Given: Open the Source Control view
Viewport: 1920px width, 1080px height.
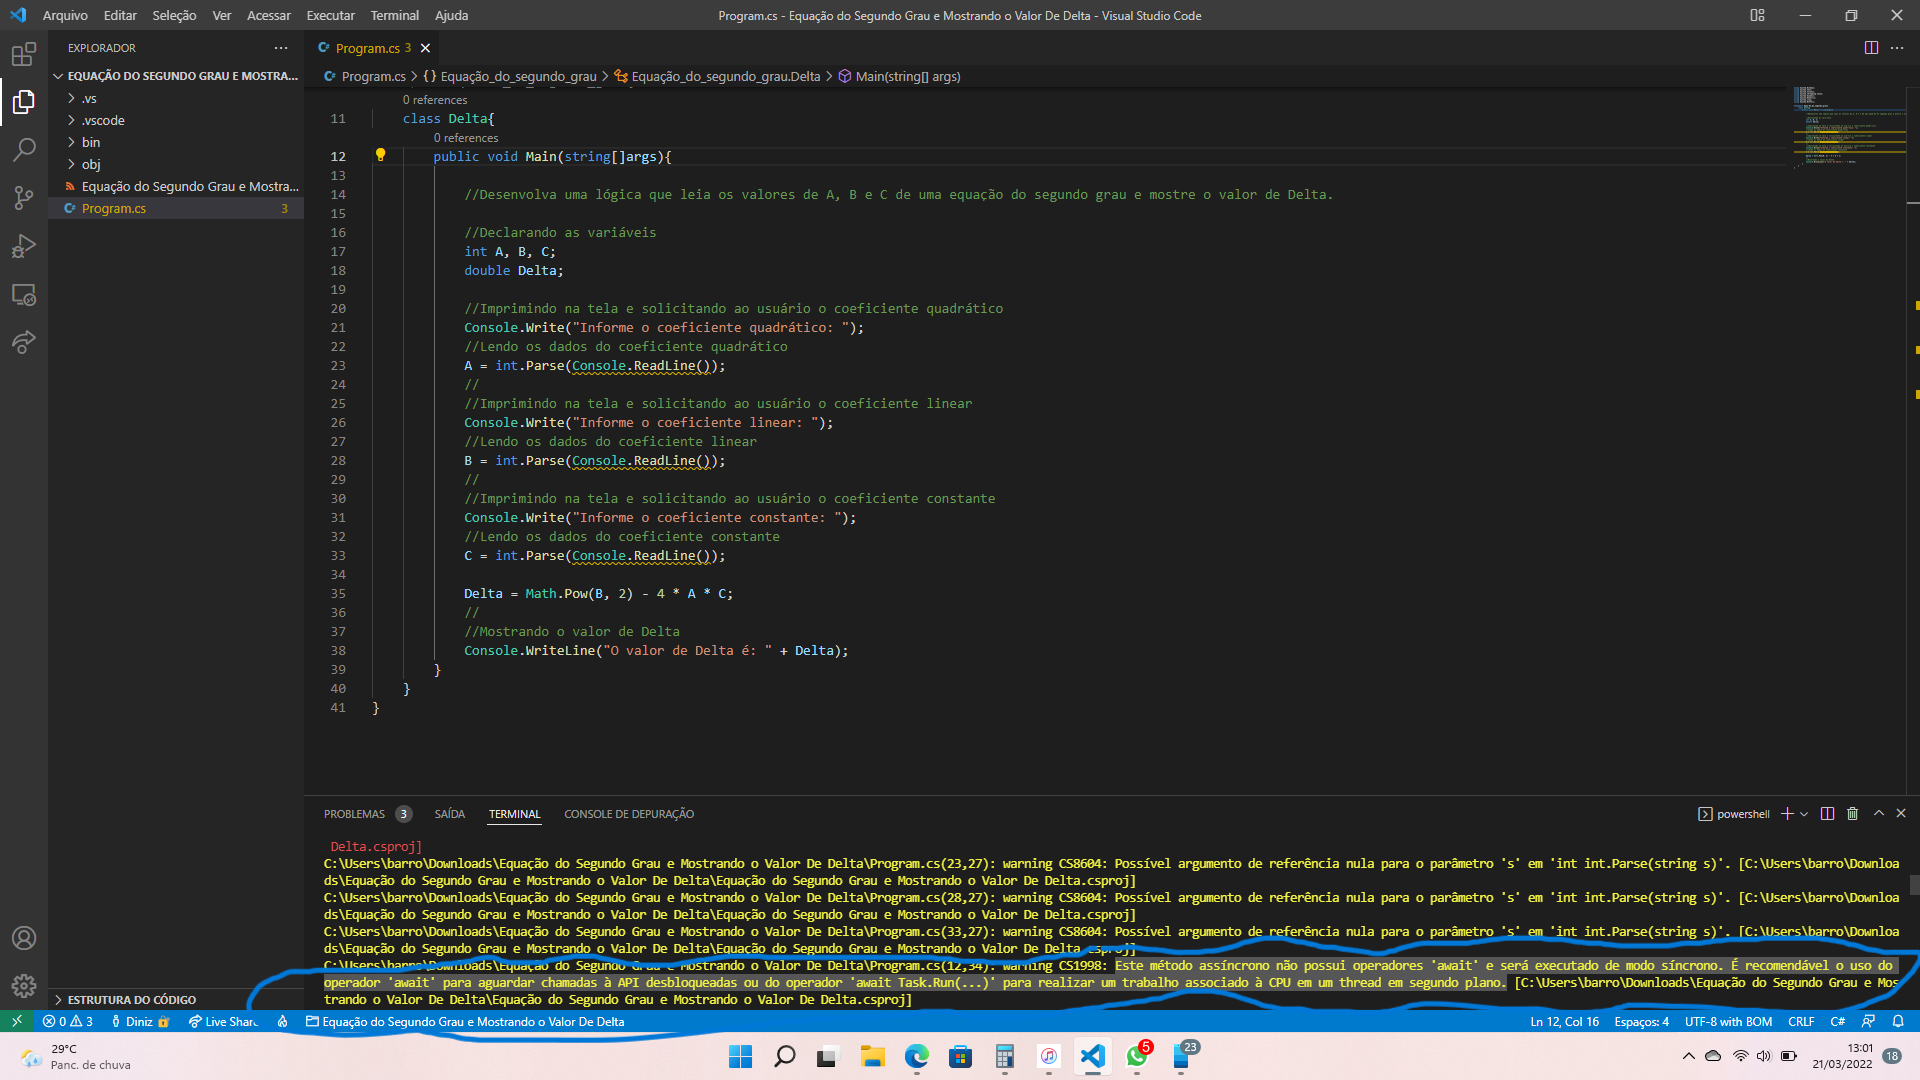Looking at the screenshot, I should (24, 198).
